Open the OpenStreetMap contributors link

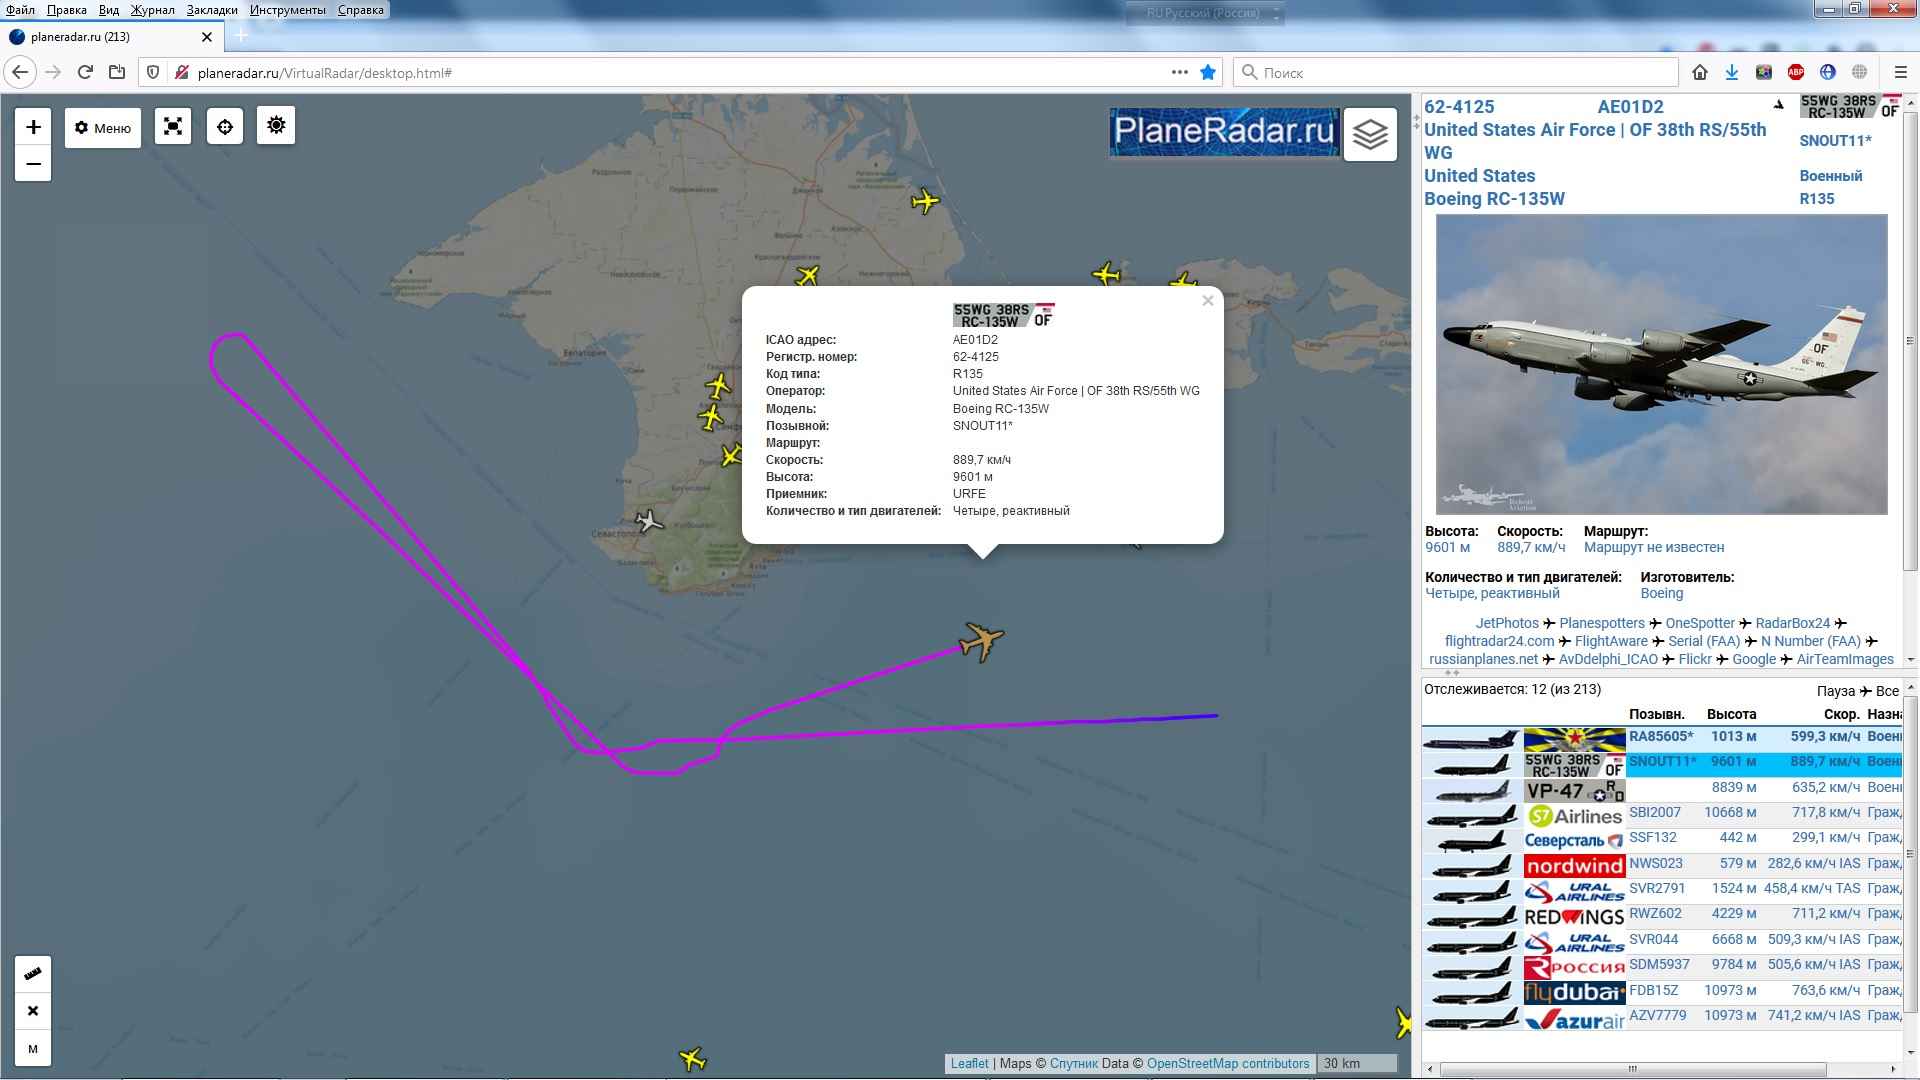(1227, 1063)
